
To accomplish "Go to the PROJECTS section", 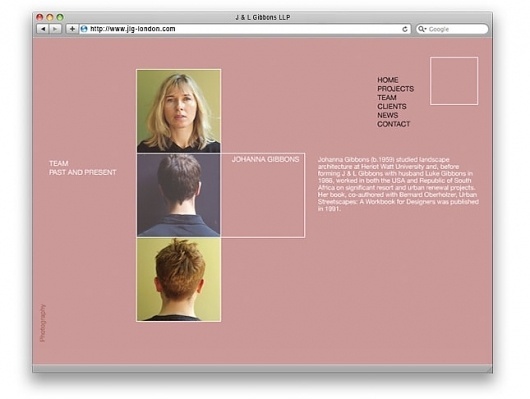I will tap(395, 89).
